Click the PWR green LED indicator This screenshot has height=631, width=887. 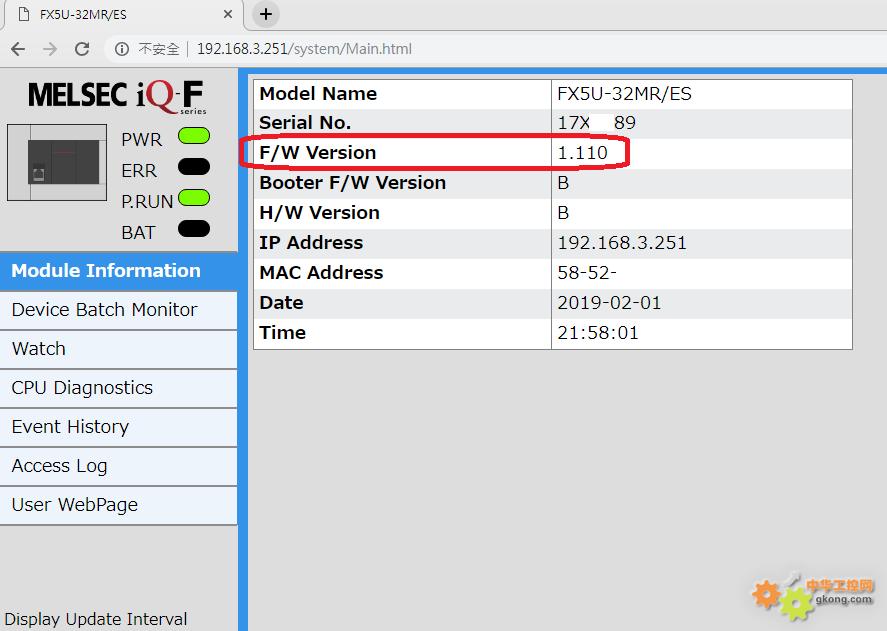194,136
